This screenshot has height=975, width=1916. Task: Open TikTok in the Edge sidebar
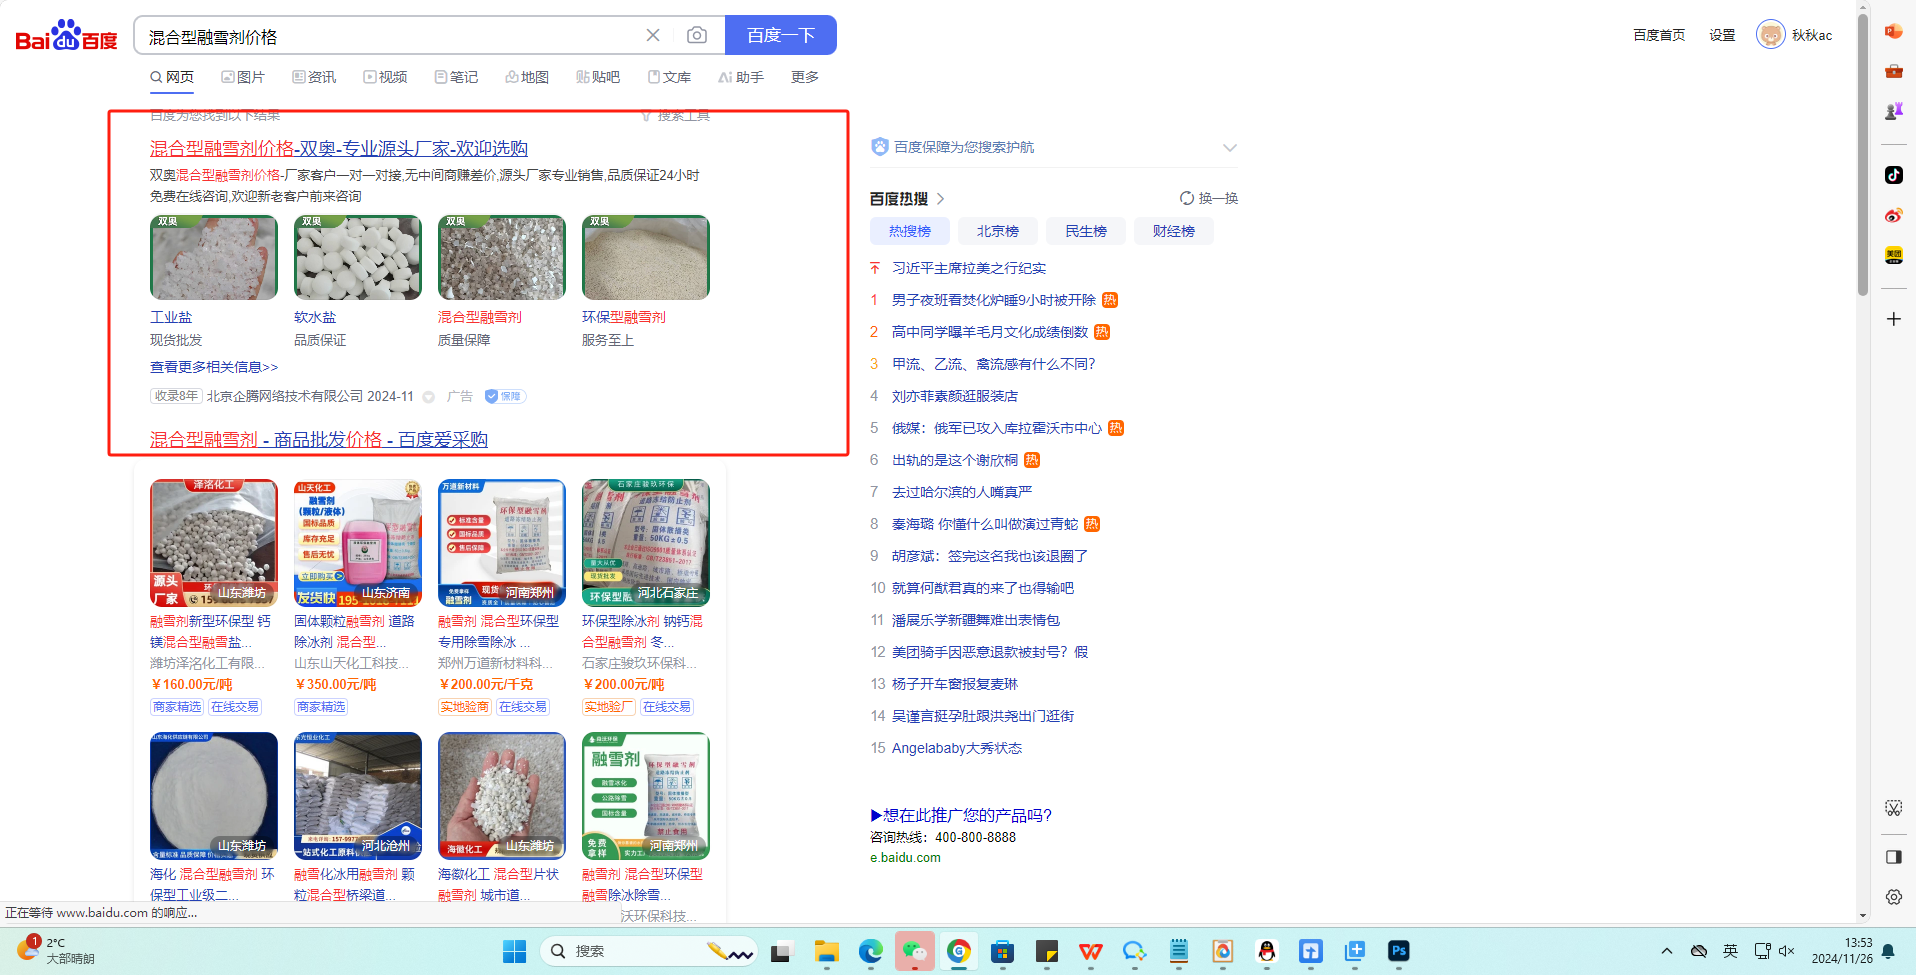1893,175
